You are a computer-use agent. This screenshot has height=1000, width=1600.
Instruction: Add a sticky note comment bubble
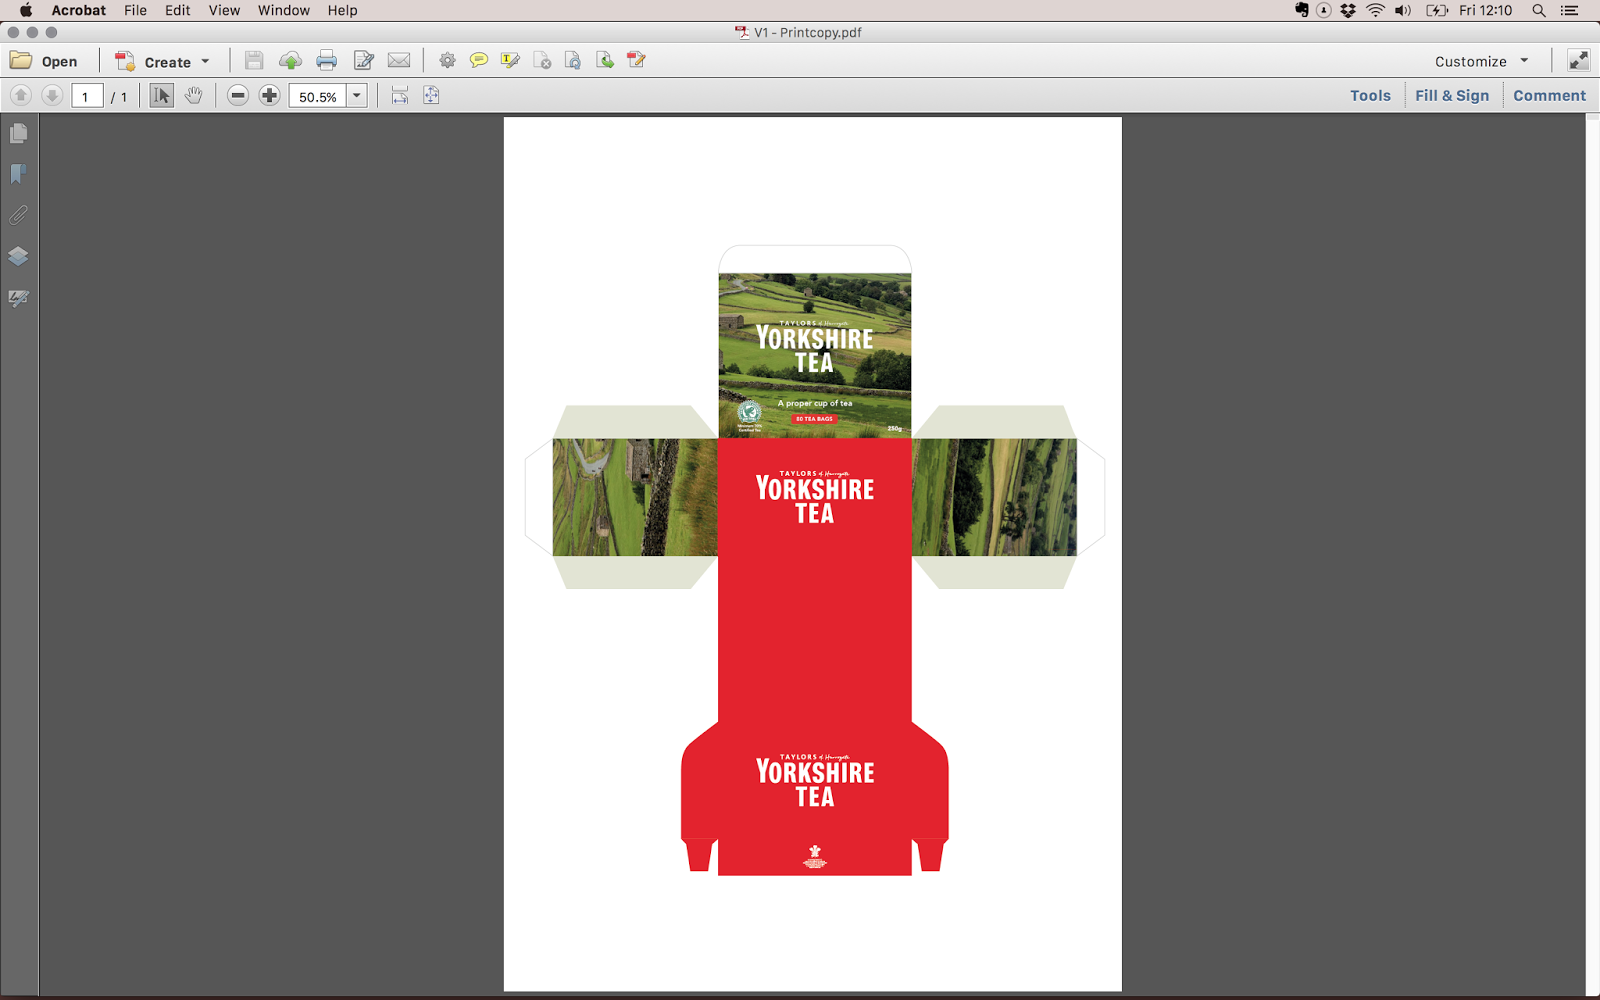(x=479, y=61)
